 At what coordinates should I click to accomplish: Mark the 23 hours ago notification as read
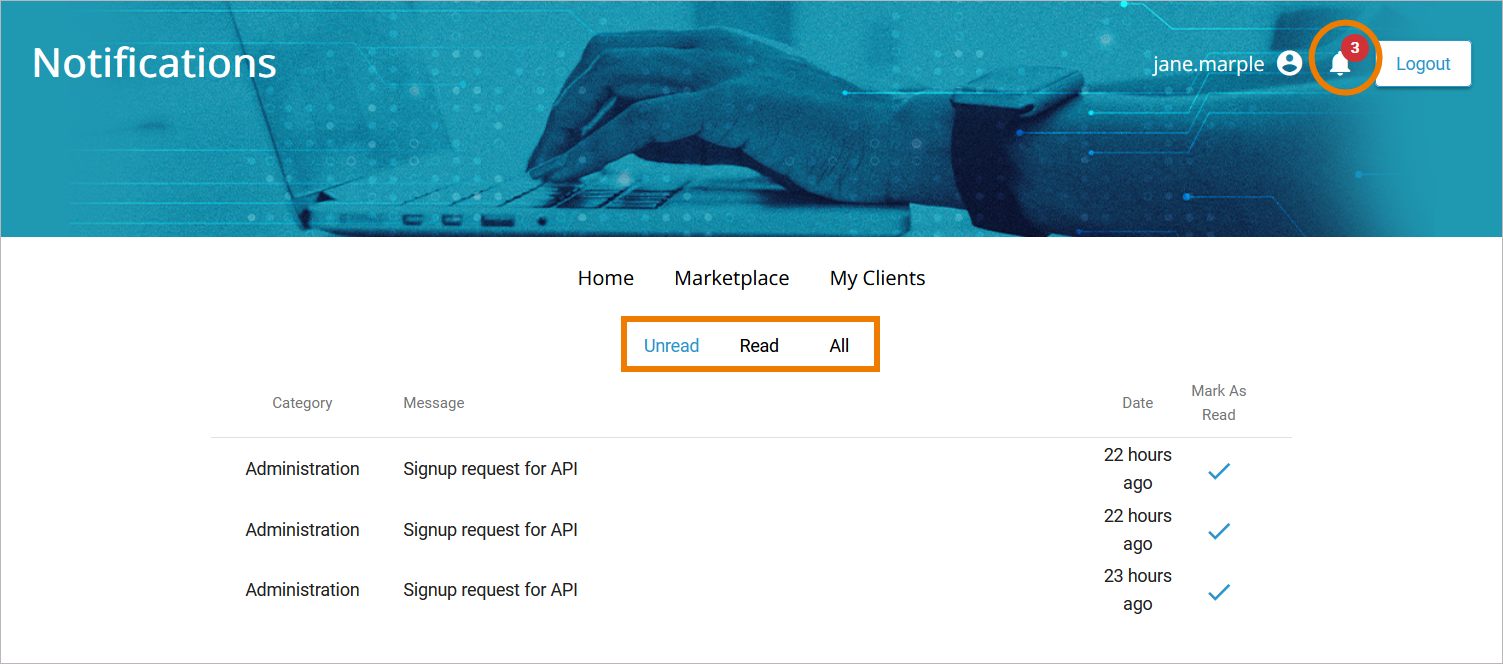1218,592
